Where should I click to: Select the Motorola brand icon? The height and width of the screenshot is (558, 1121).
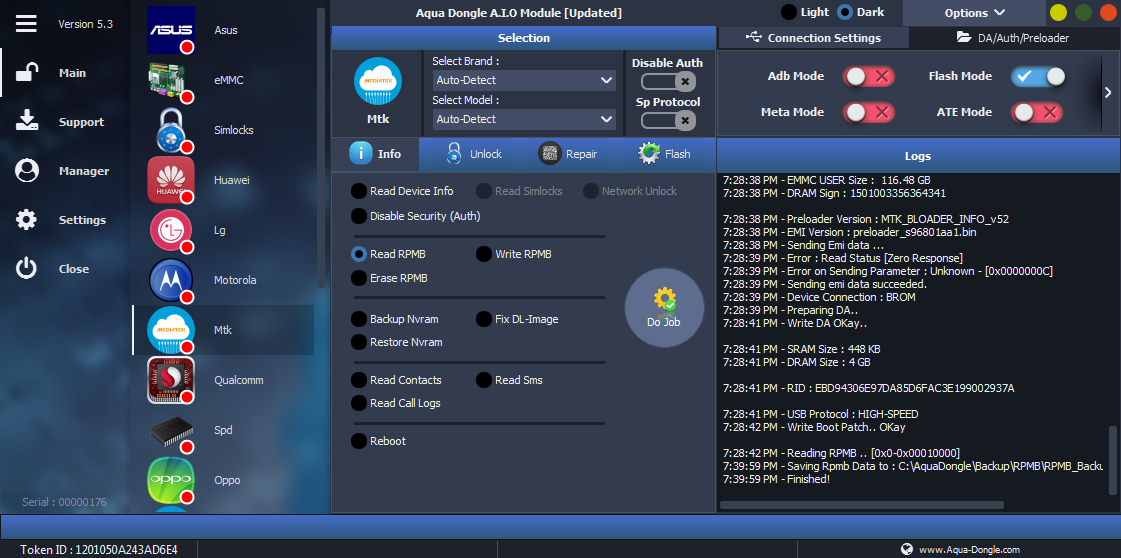coord(171,280)
